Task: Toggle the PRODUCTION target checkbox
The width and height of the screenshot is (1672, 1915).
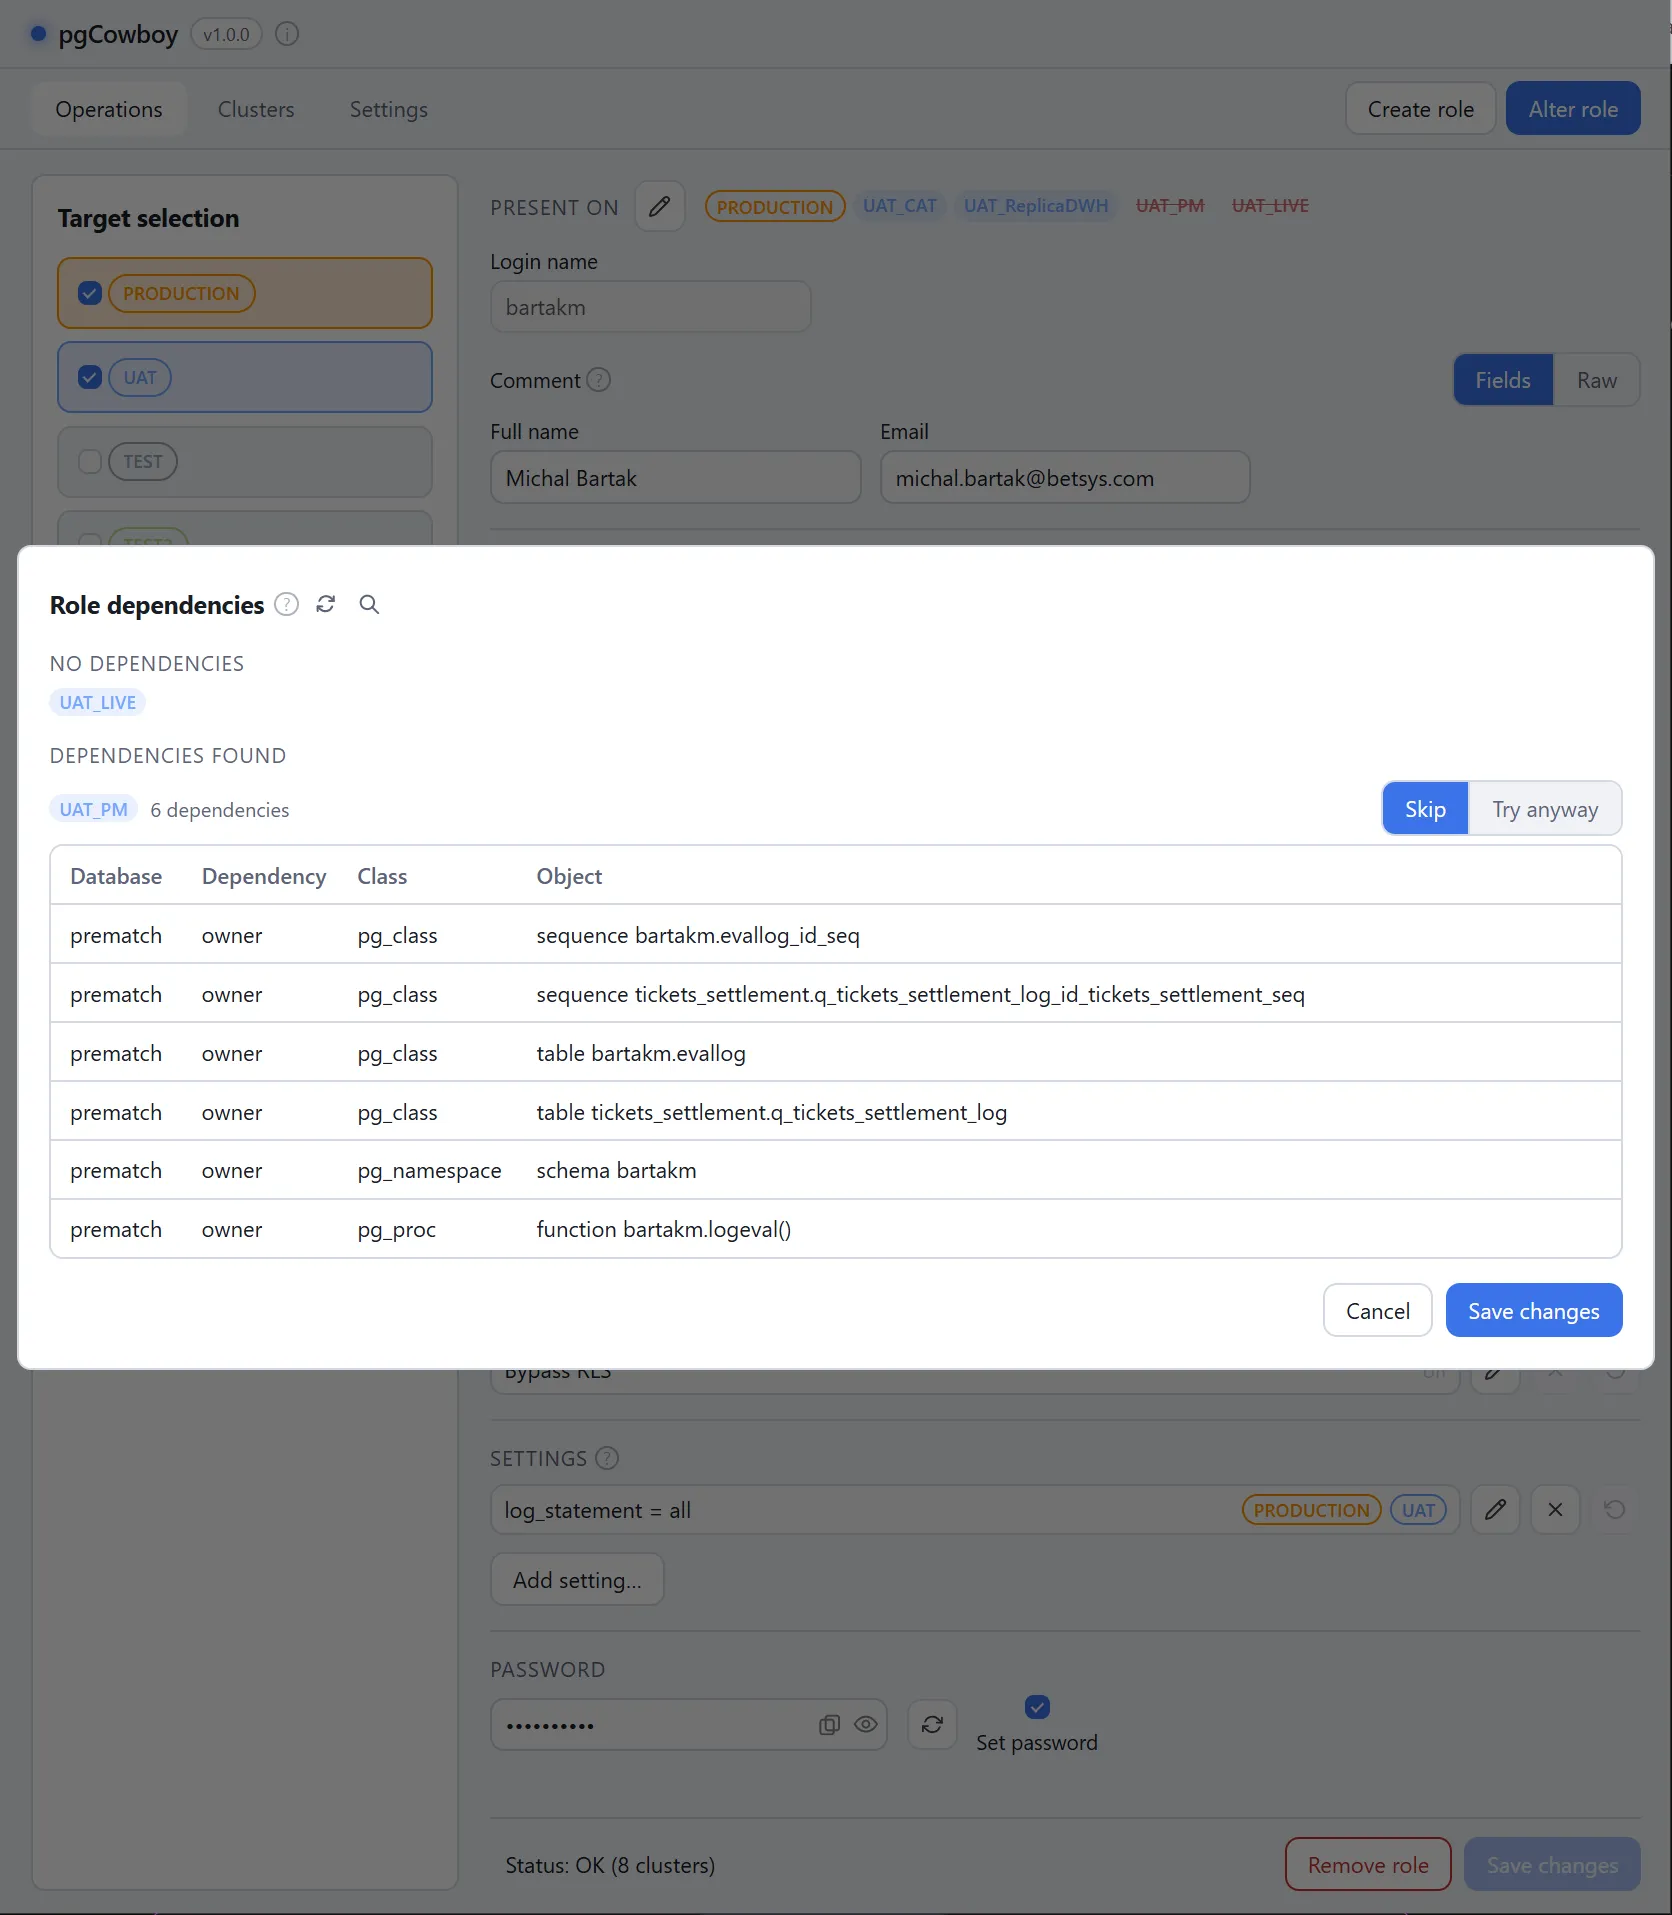Action: [x=90, y=293]
